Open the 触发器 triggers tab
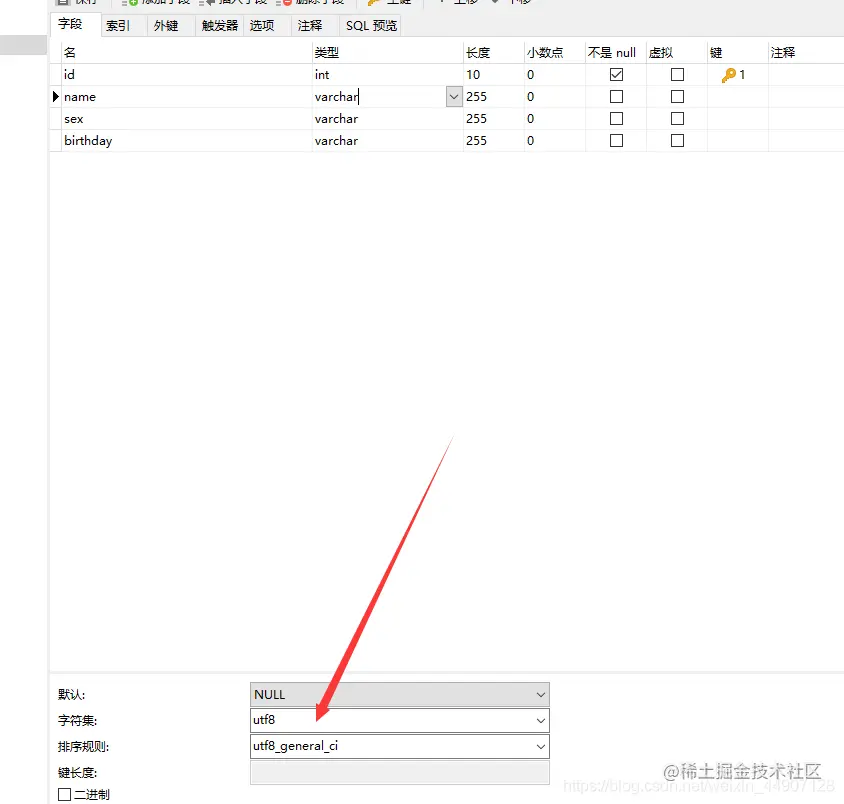 [x=218, y=25]
